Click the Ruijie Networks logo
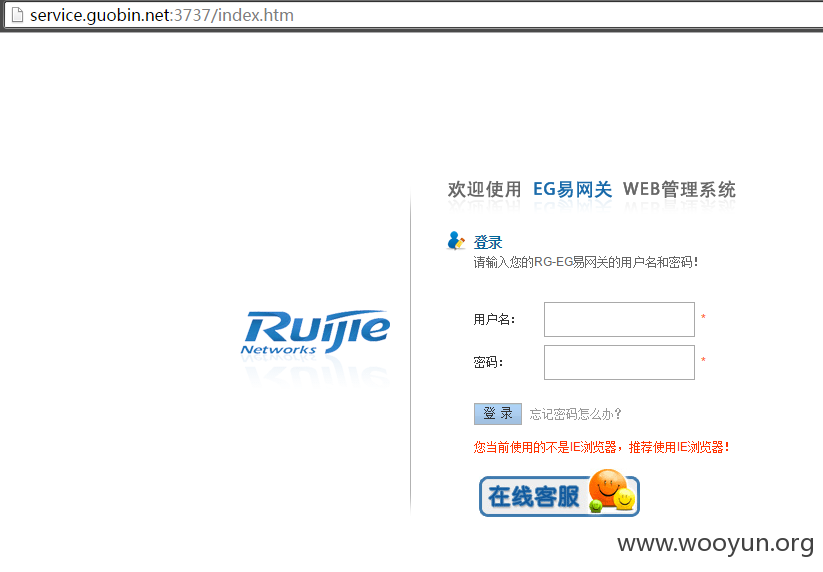Screen dimensions: 823x572 (x=315, y=333)
